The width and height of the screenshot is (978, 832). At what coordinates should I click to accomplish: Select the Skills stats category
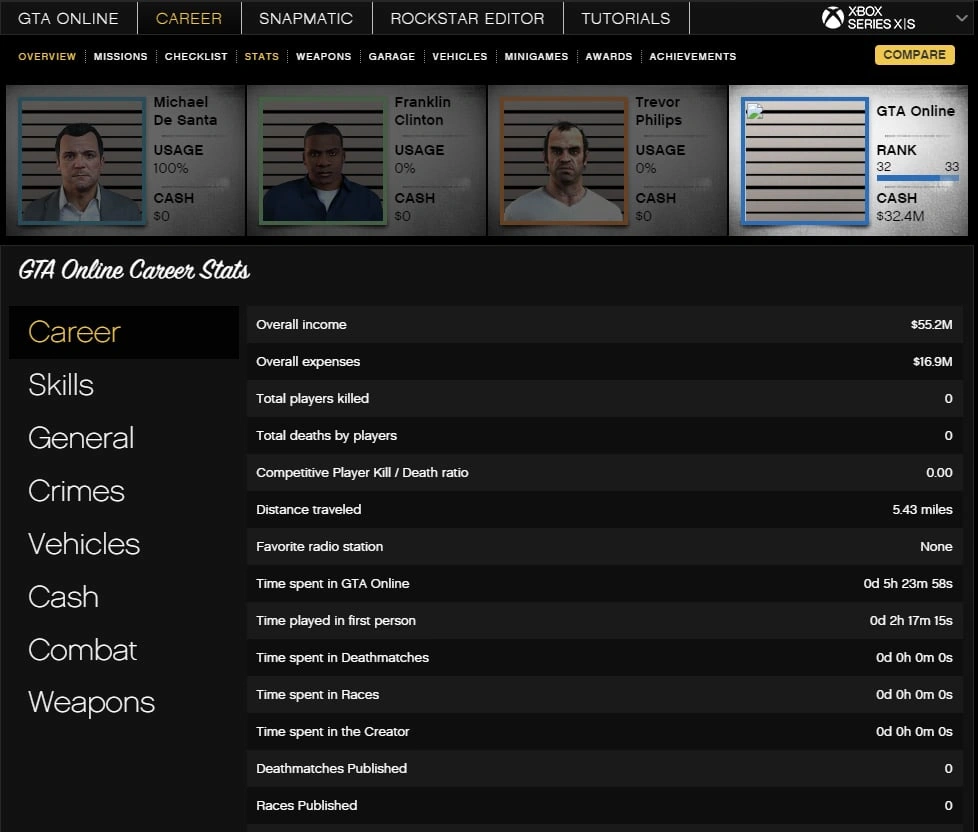click(x=61, y=385)
